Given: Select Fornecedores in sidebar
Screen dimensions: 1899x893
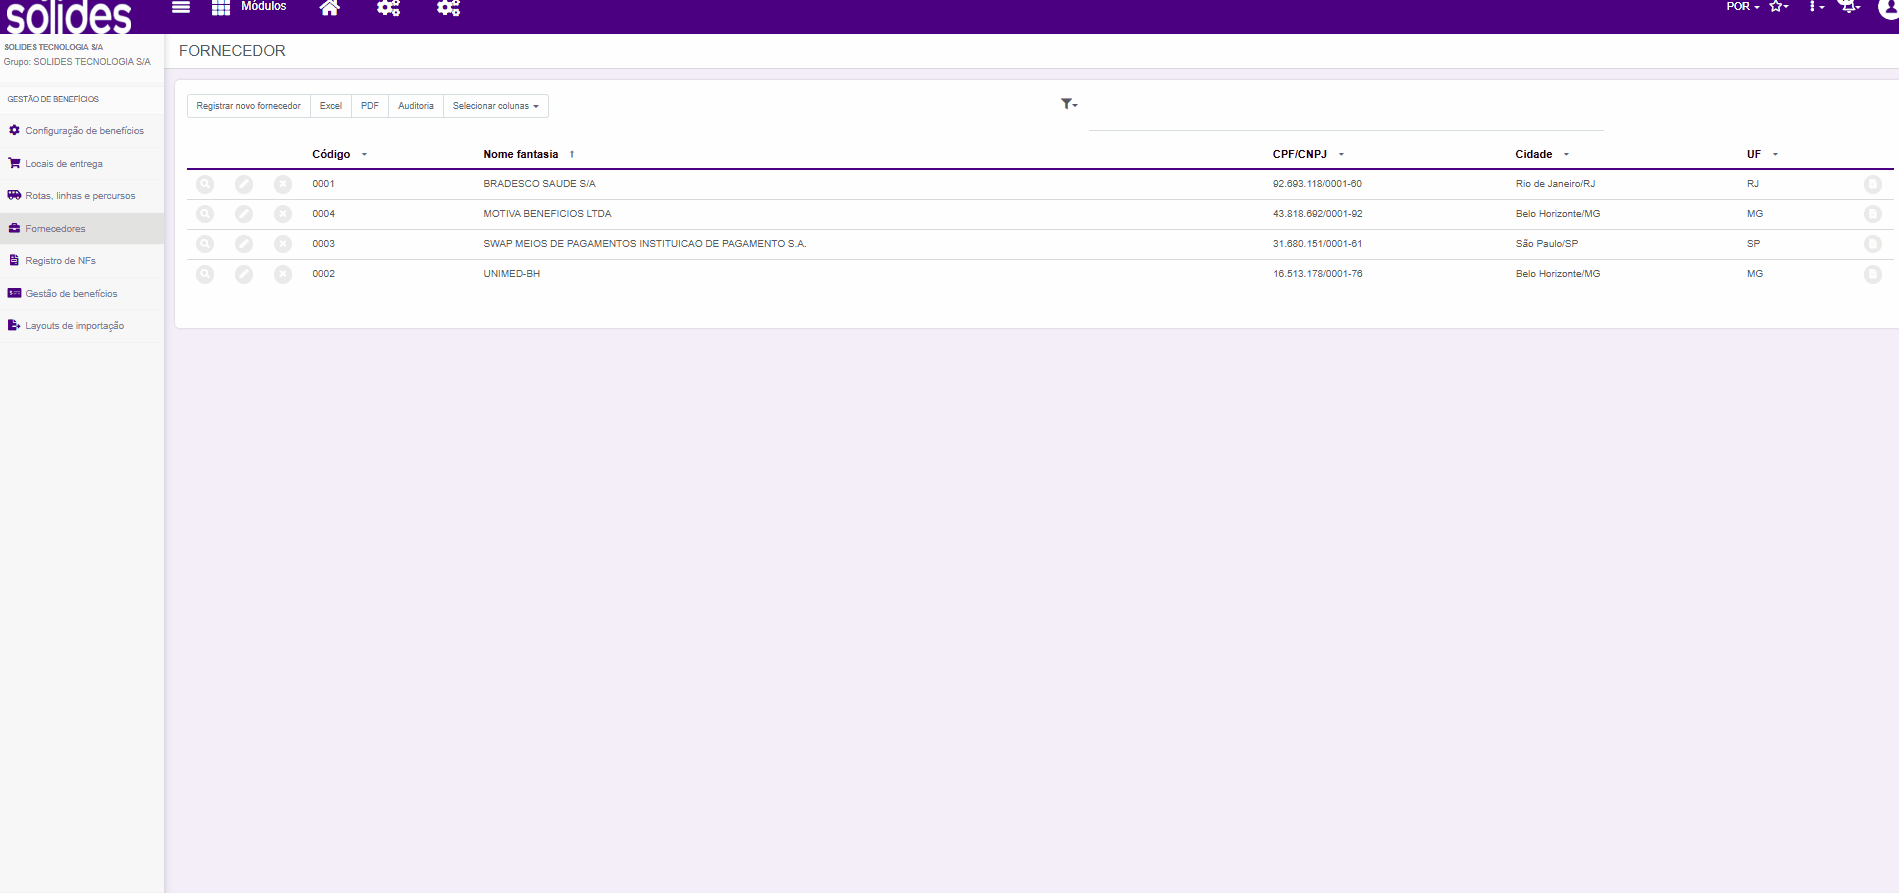Looking at the screenshot, I should [82, 229].
